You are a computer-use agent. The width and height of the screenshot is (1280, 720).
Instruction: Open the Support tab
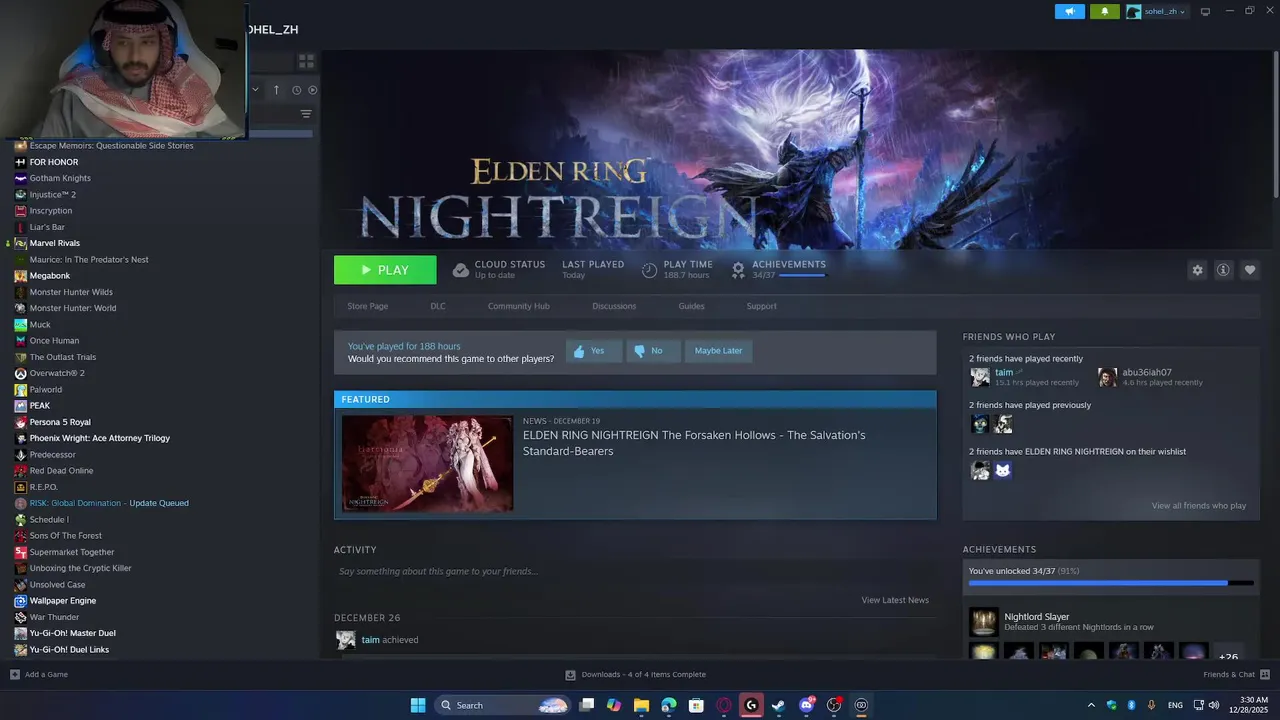coord(761,306)
